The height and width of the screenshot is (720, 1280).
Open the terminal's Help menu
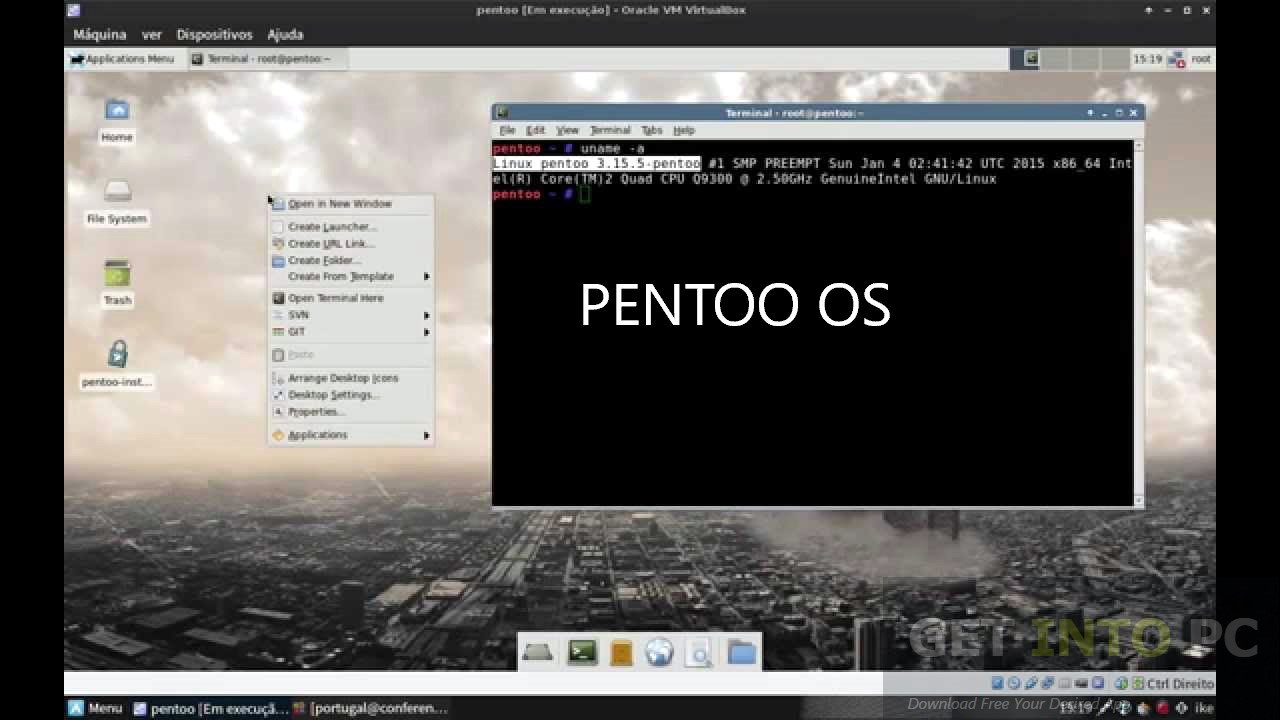pyautogui.click(x=684, y=130)
